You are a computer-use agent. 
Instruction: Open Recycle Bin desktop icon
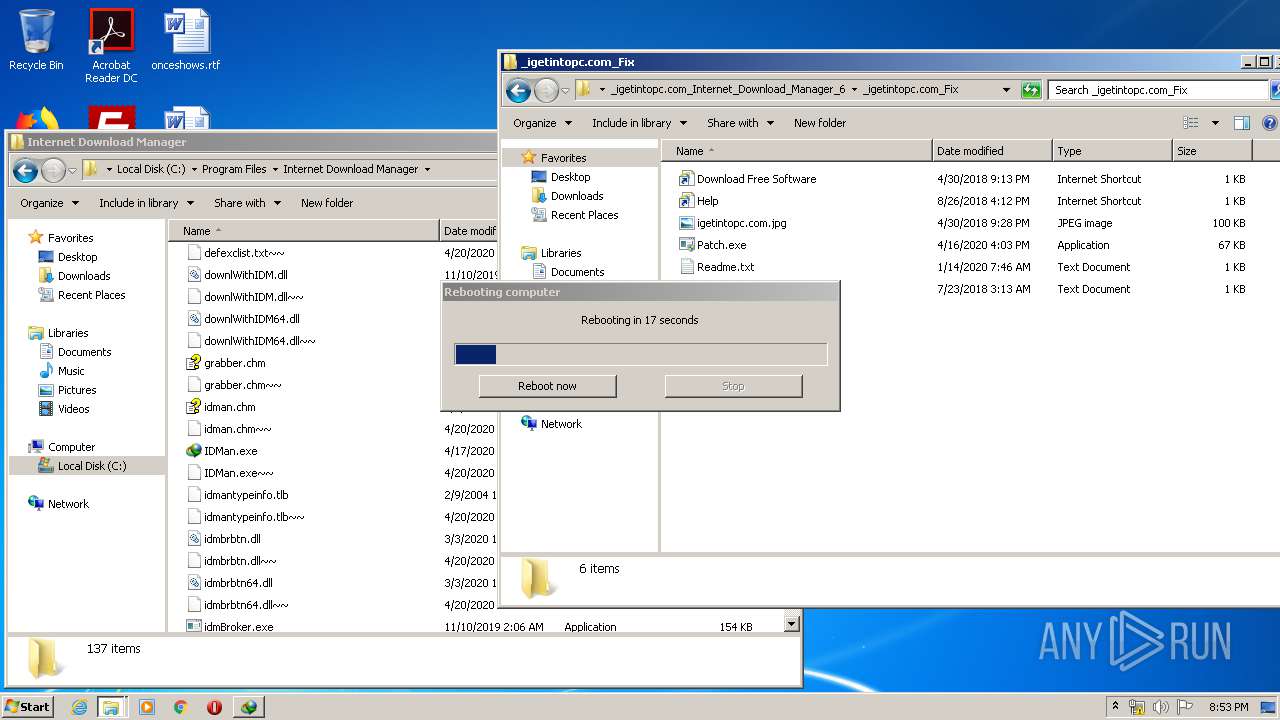36,40
